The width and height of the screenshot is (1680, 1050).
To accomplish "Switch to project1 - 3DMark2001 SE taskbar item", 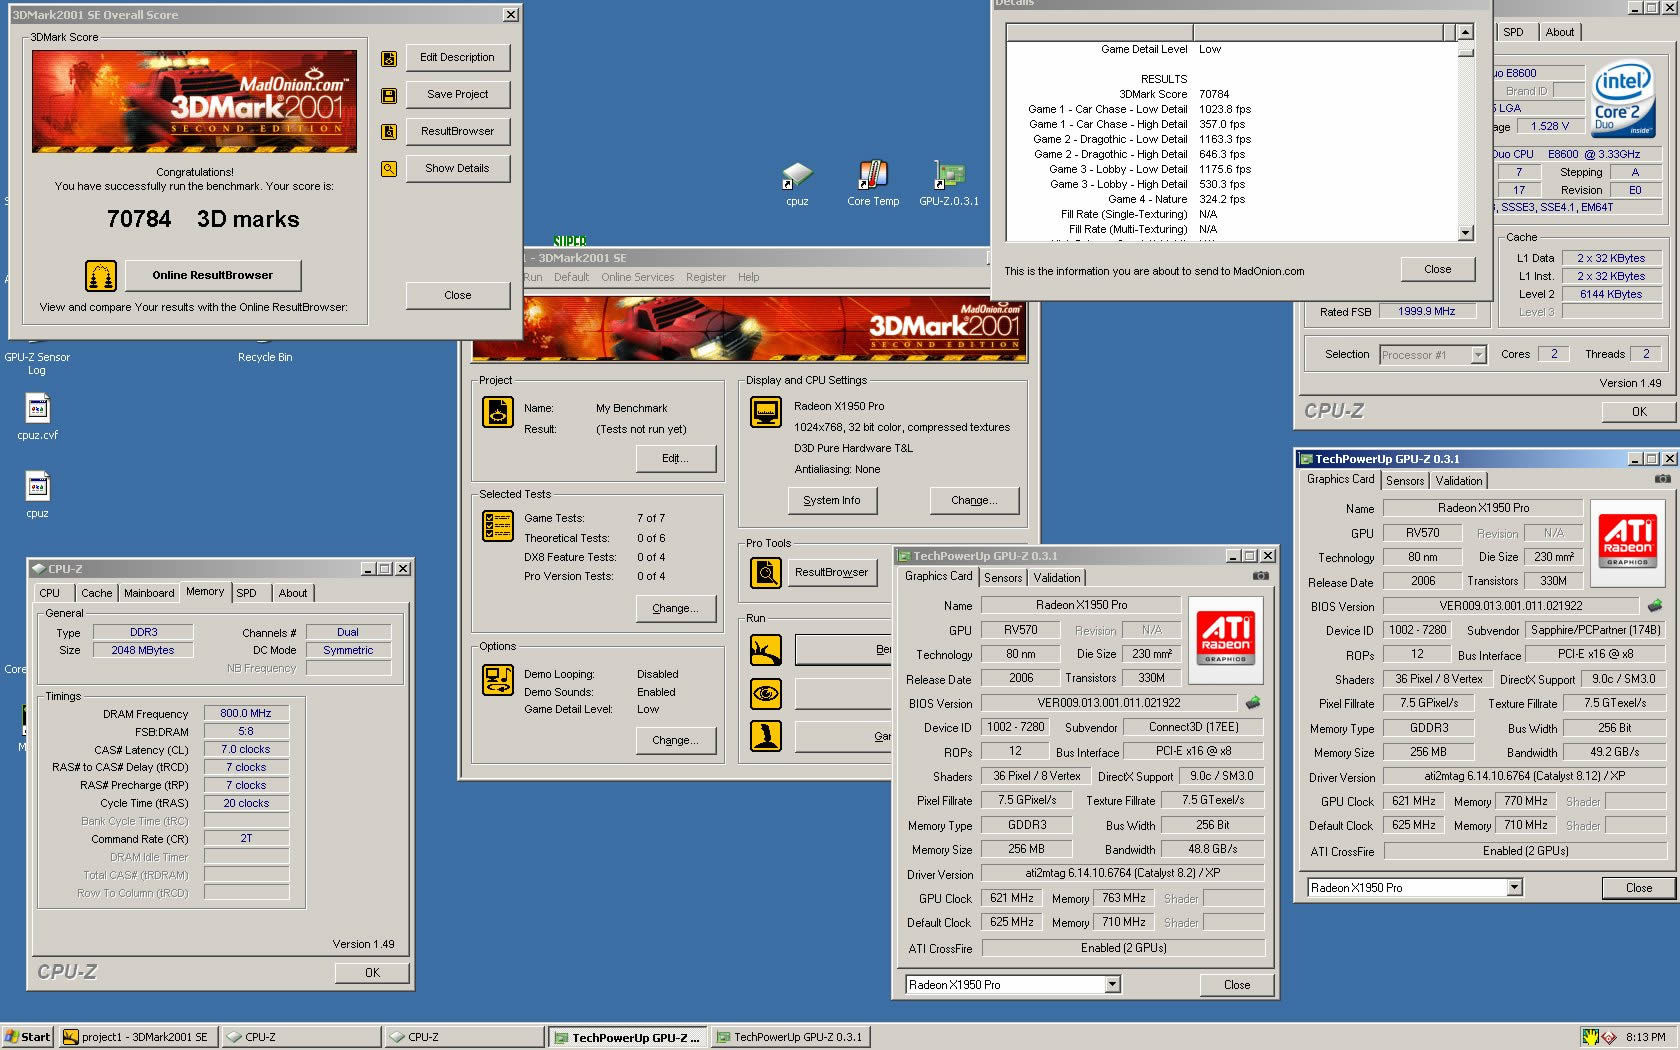I will coord(137,1037).
